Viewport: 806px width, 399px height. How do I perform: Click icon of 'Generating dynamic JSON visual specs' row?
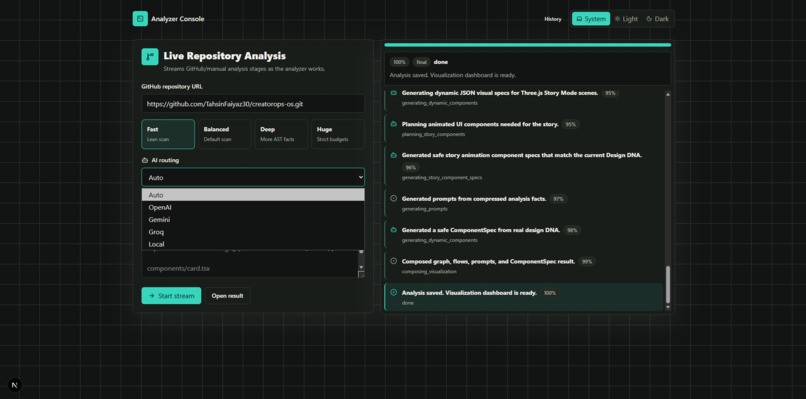[394, 93]
